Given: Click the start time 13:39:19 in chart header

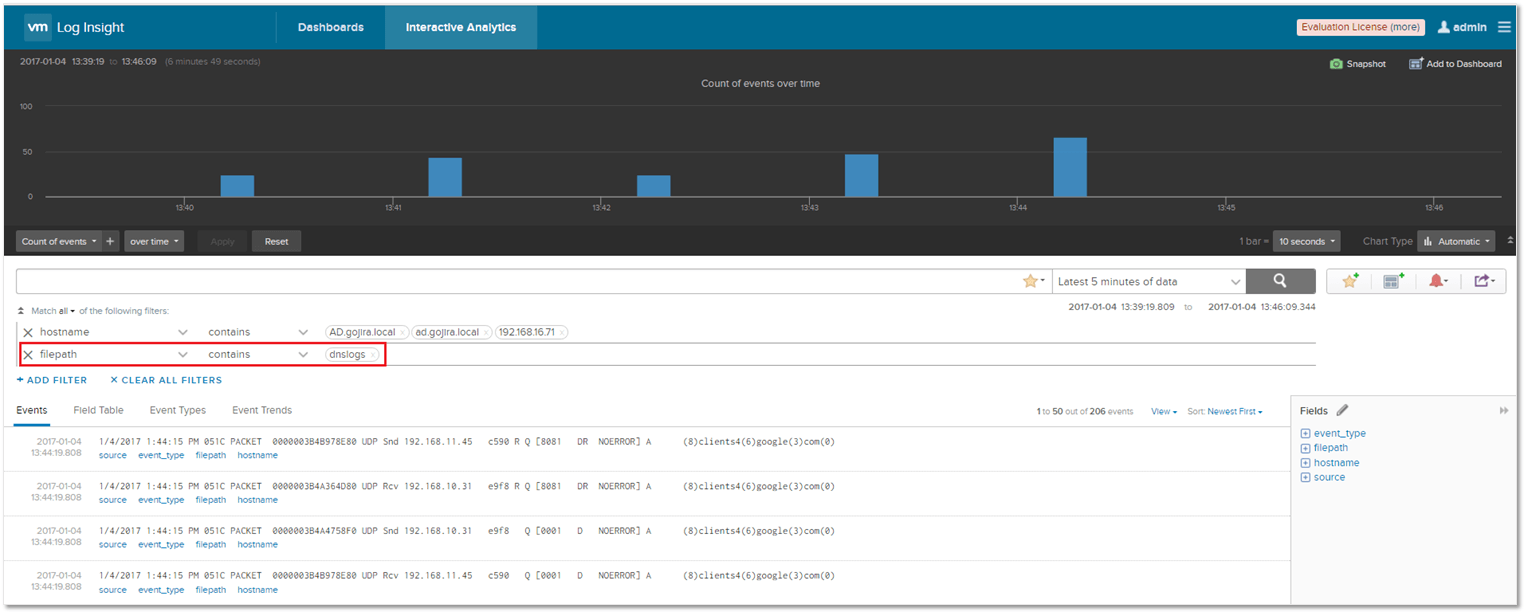Looking at the screenshot, I should coord(87,62).
